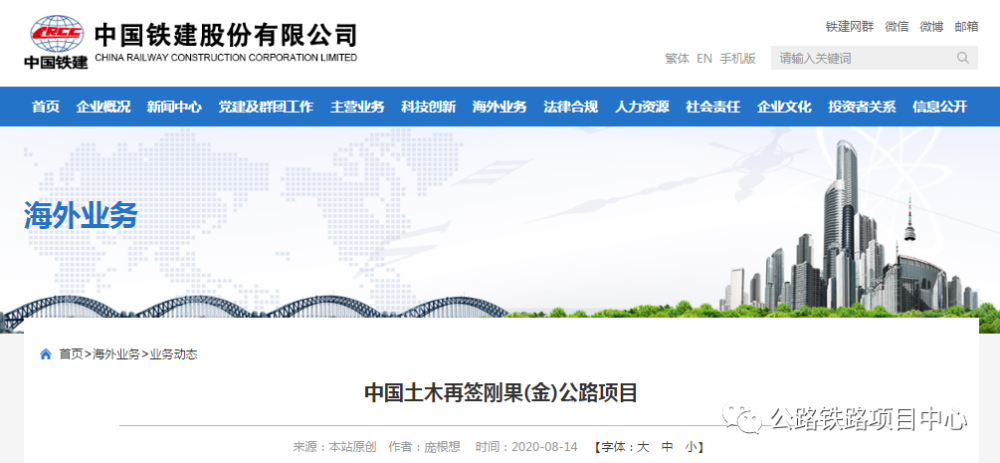Open the 首页 navigation menu item
Screen dimensions: 1000x463
[46, 107]
